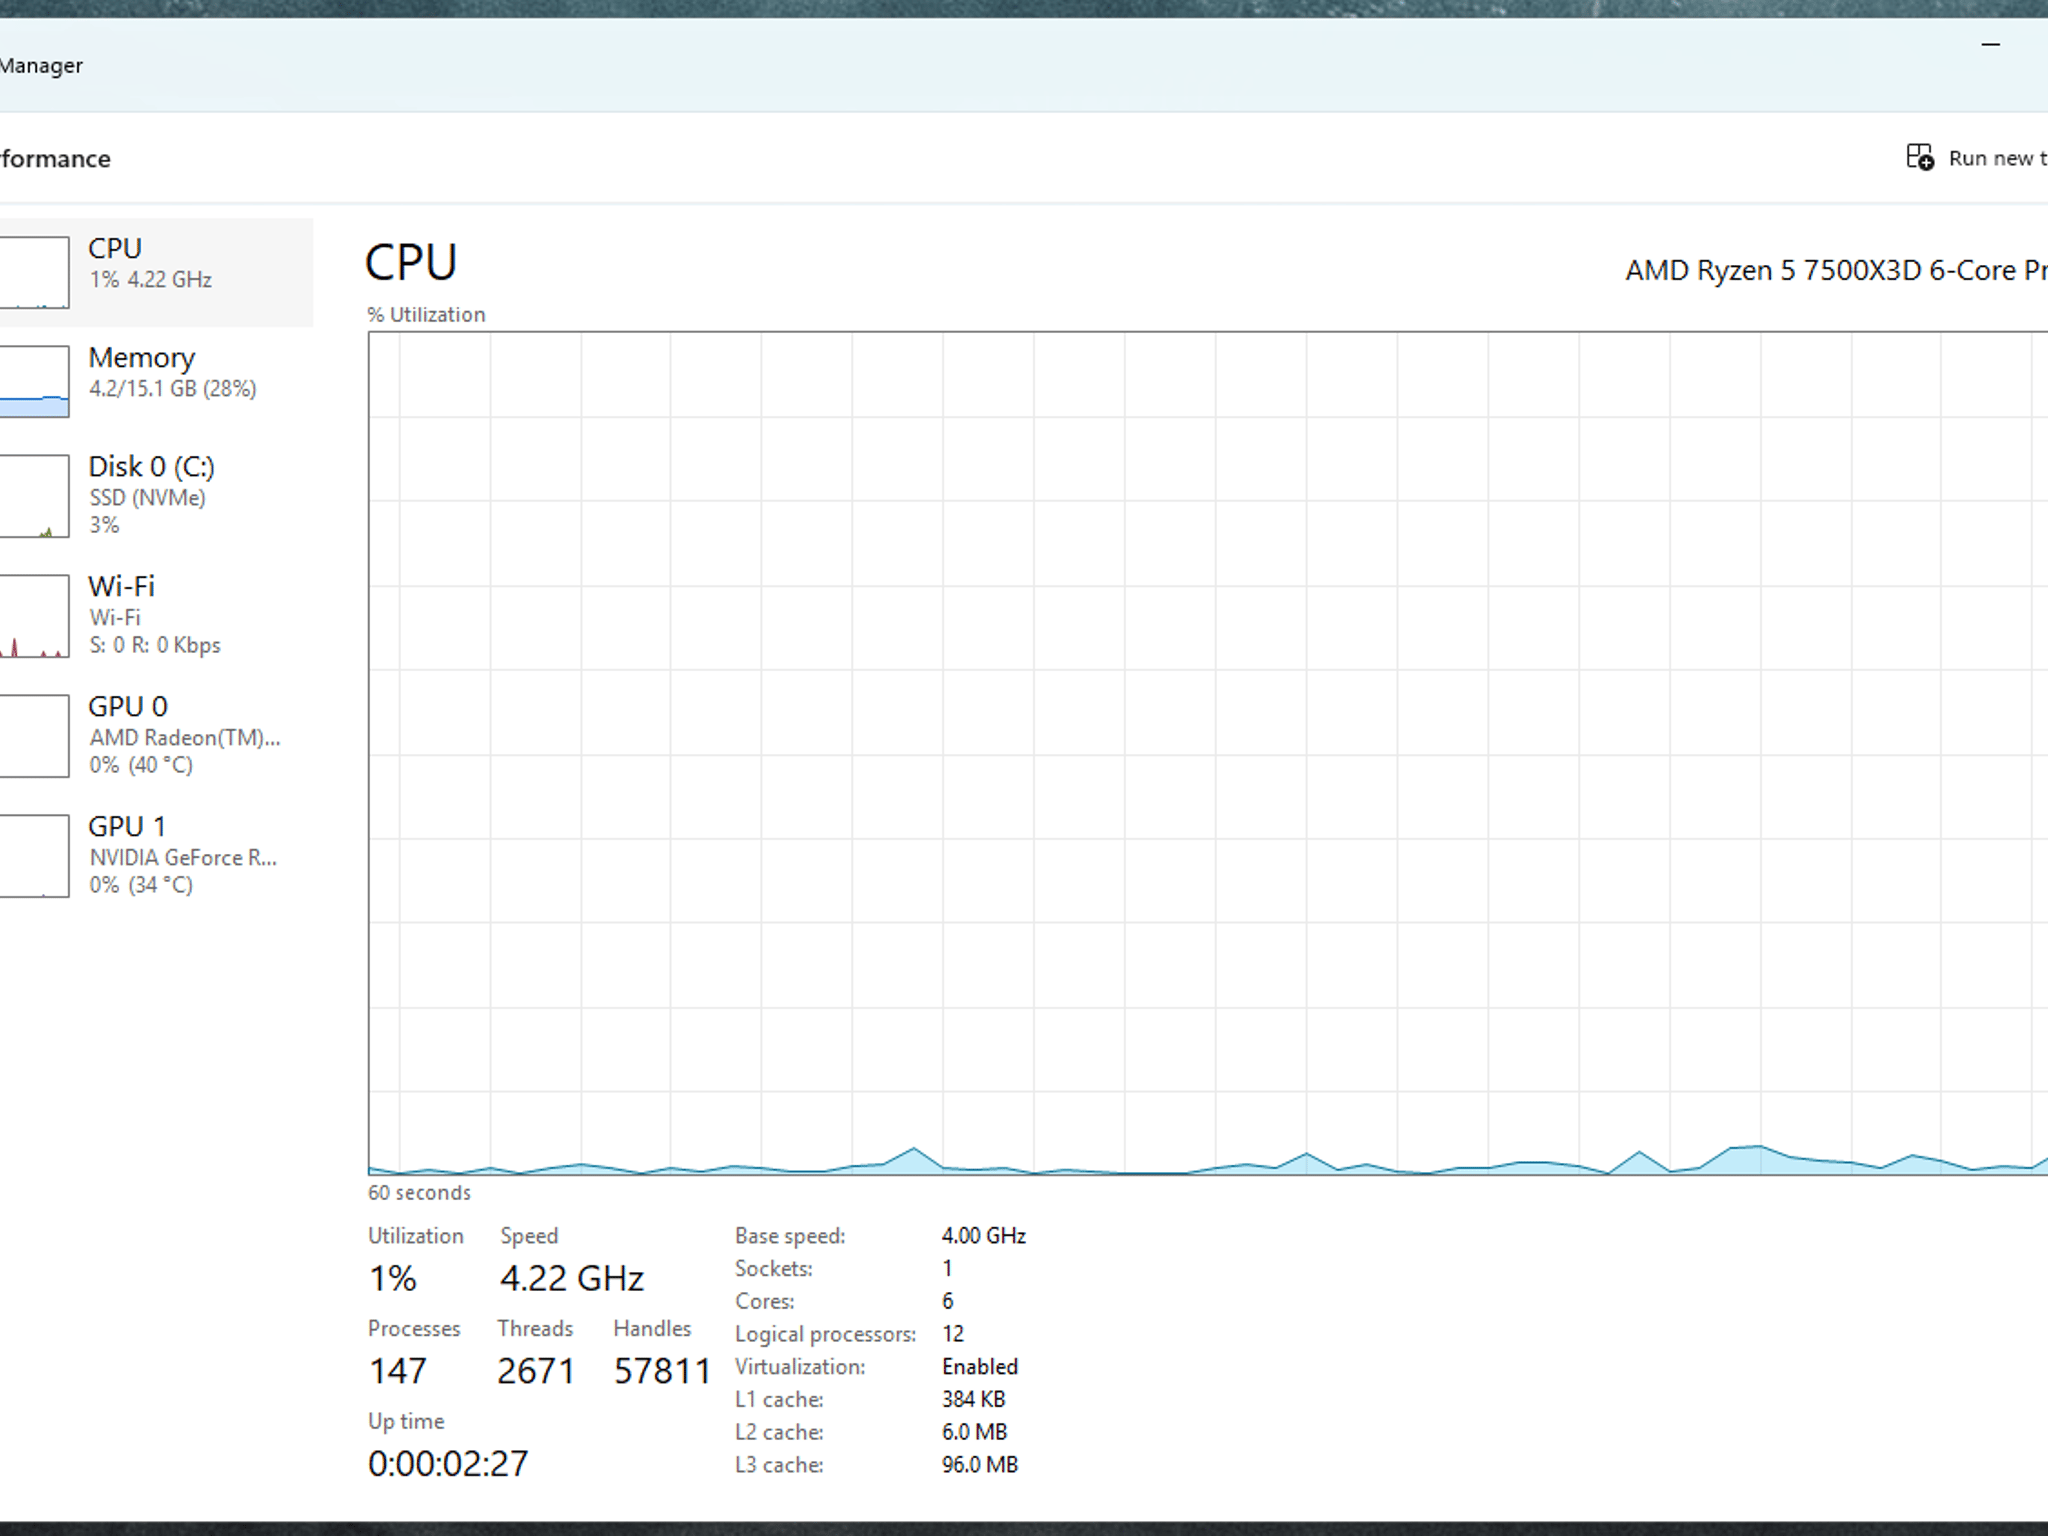Click the 6.0 MB L2 cache value
2048x1536 pixels.
[x=974, y=1432]
